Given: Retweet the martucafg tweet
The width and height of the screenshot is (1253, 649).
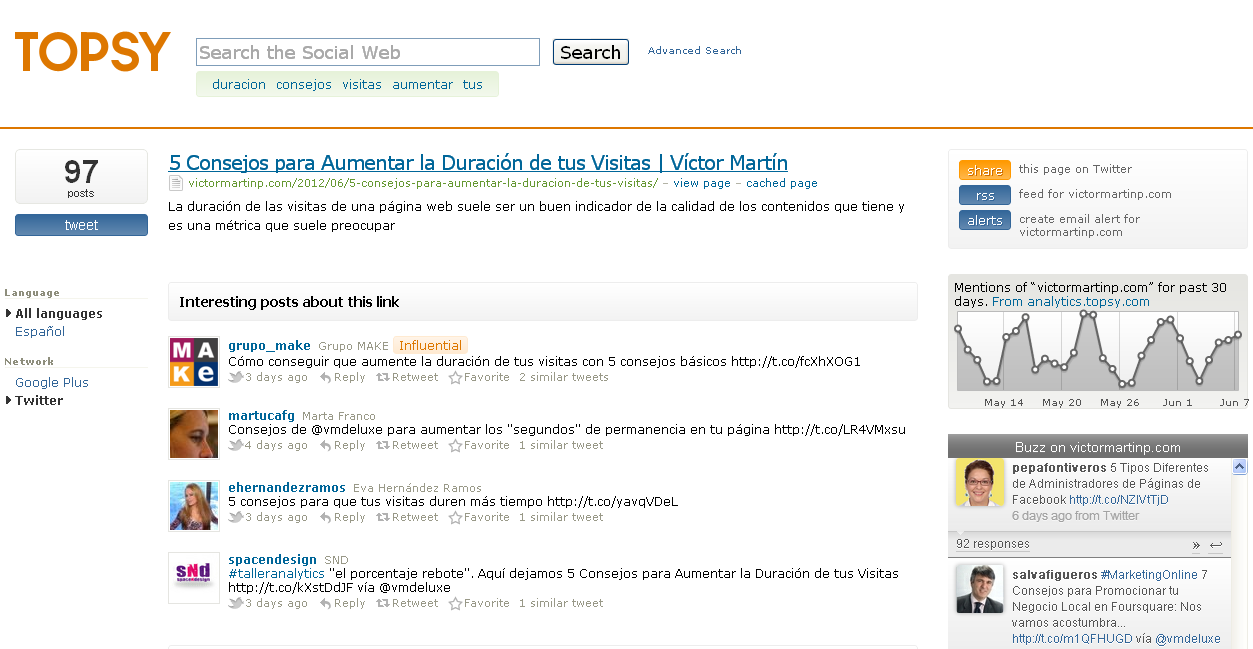Looking at the screenshot, I should [x=407, y=446].
